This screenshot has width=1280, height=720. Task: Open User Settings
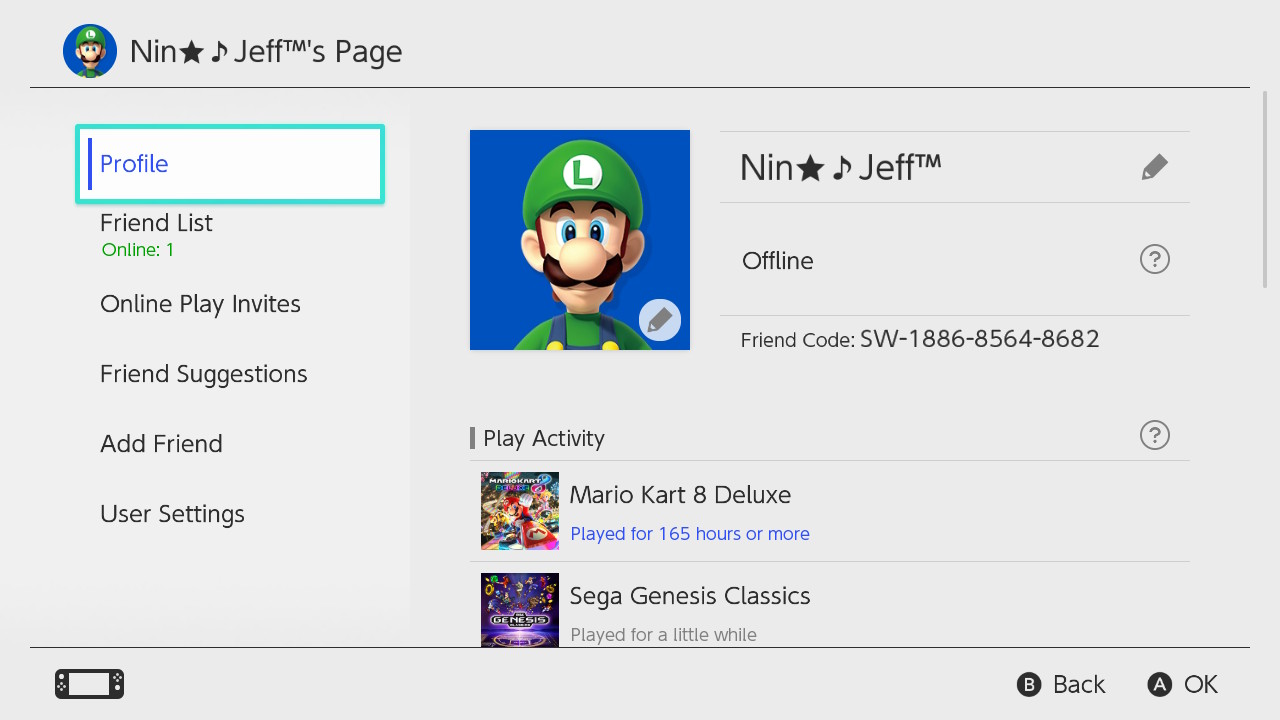point(172,514)
